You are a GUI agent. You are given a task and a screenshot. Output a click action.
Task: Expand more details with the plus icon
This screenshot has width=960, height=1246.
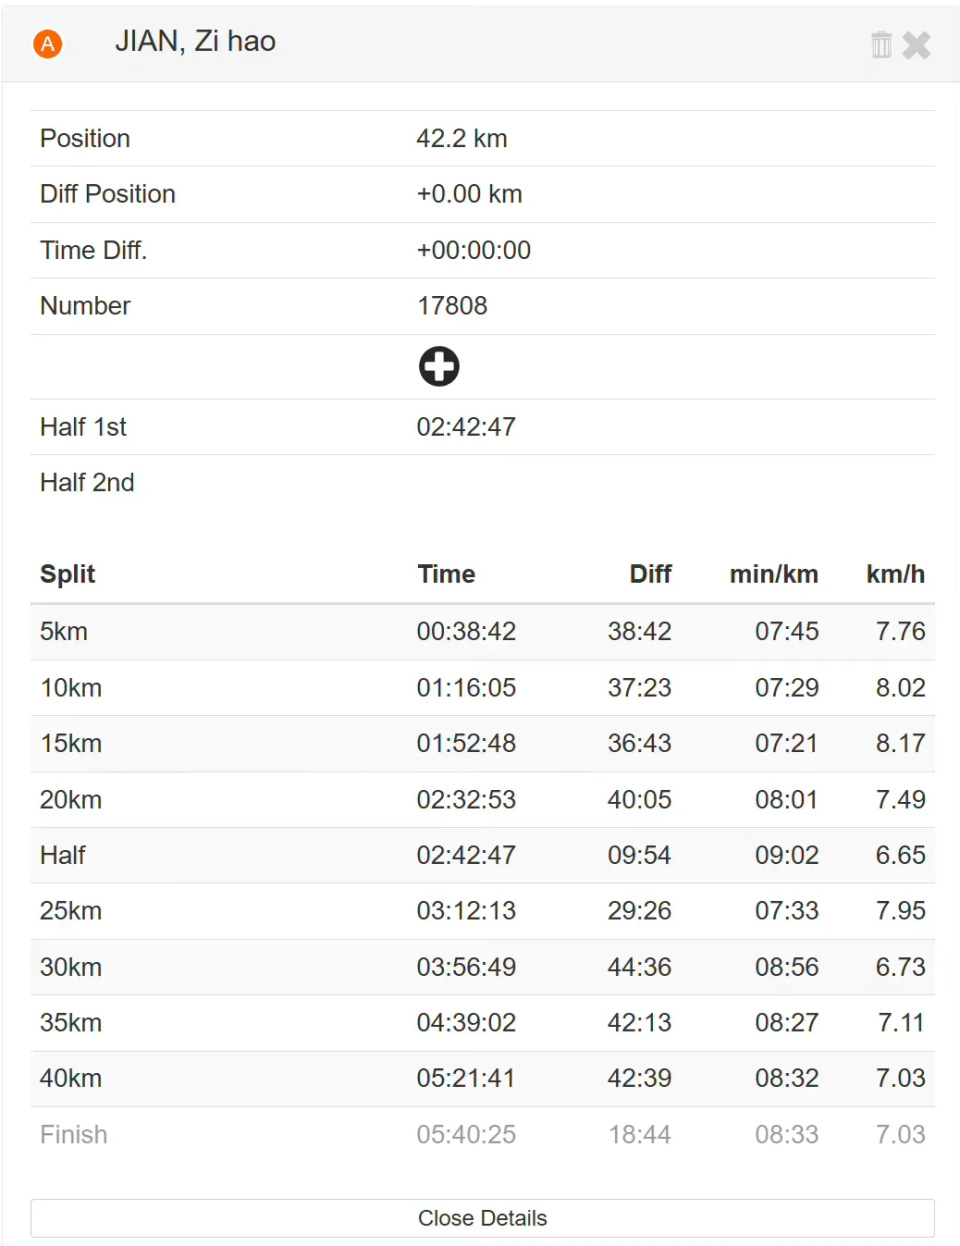coord(439,366)
